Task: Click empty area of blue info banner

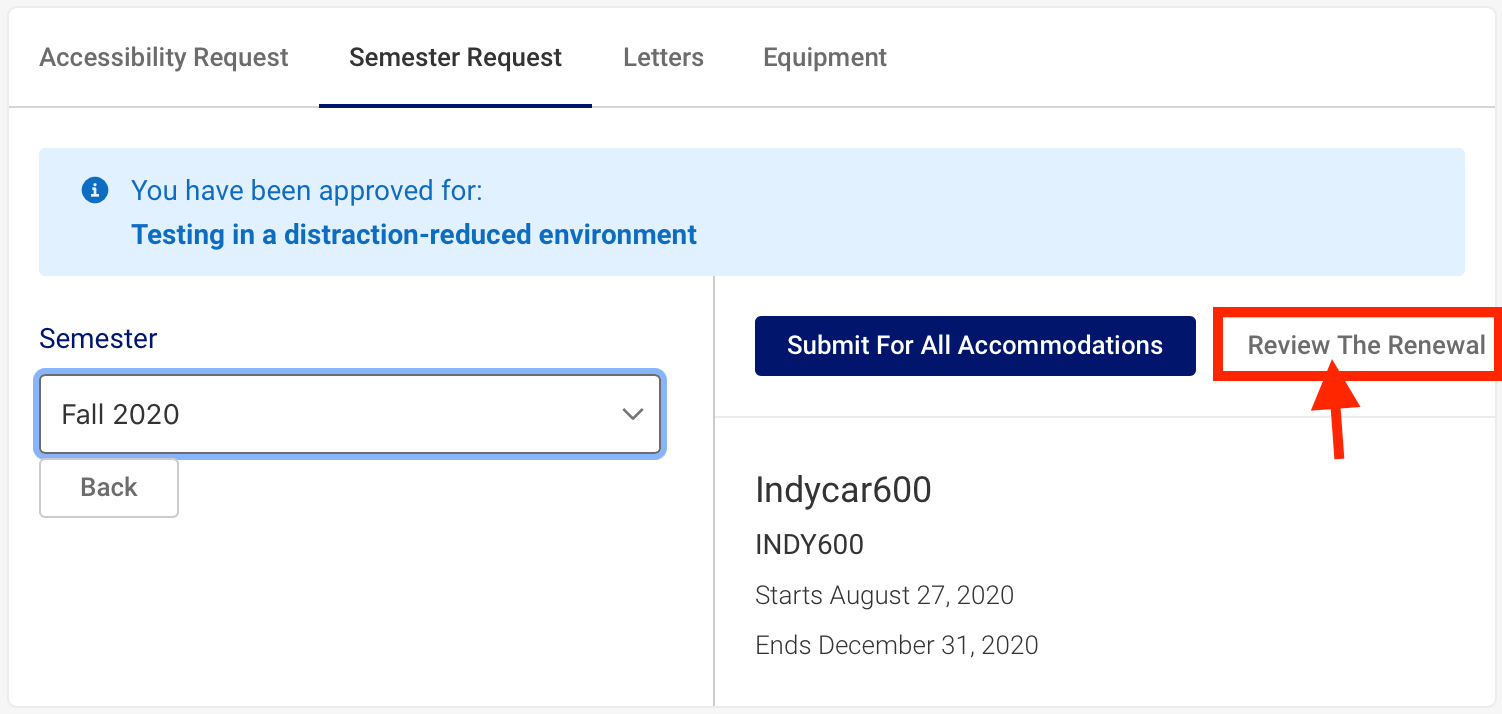Action: point(1080,212)
